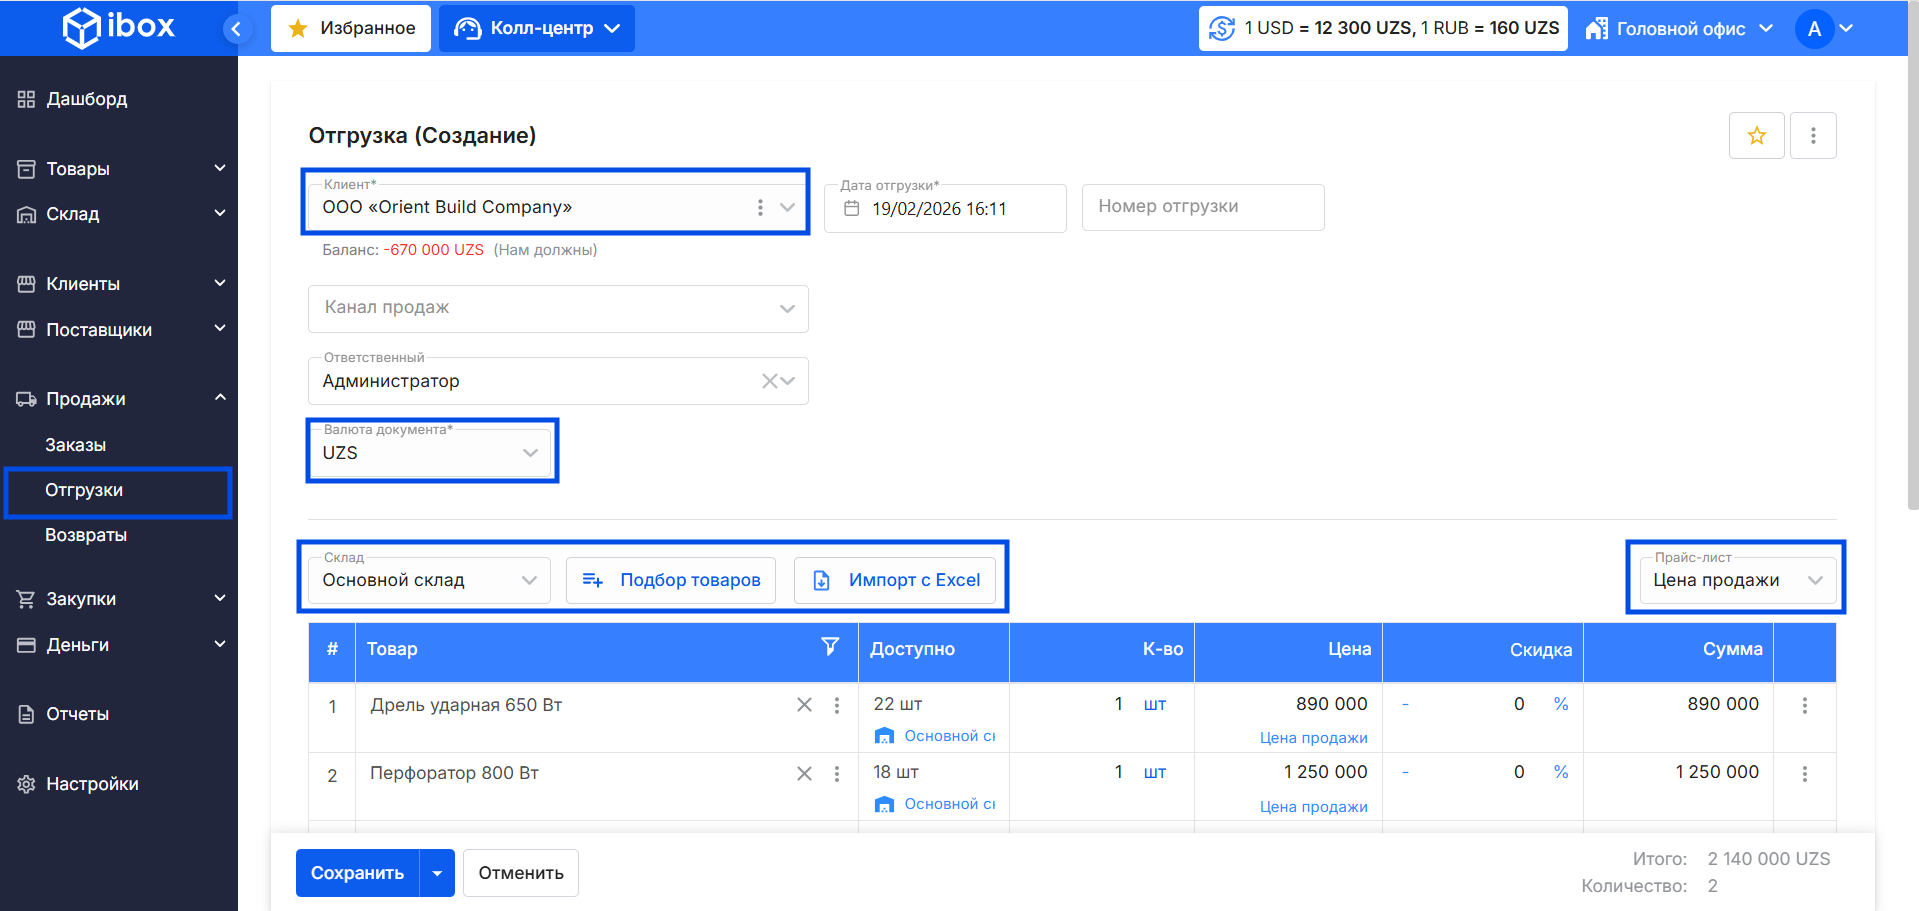Open the Валюта документа dropdown
The image size is (1919, 911).
click(x=530, y=453)
